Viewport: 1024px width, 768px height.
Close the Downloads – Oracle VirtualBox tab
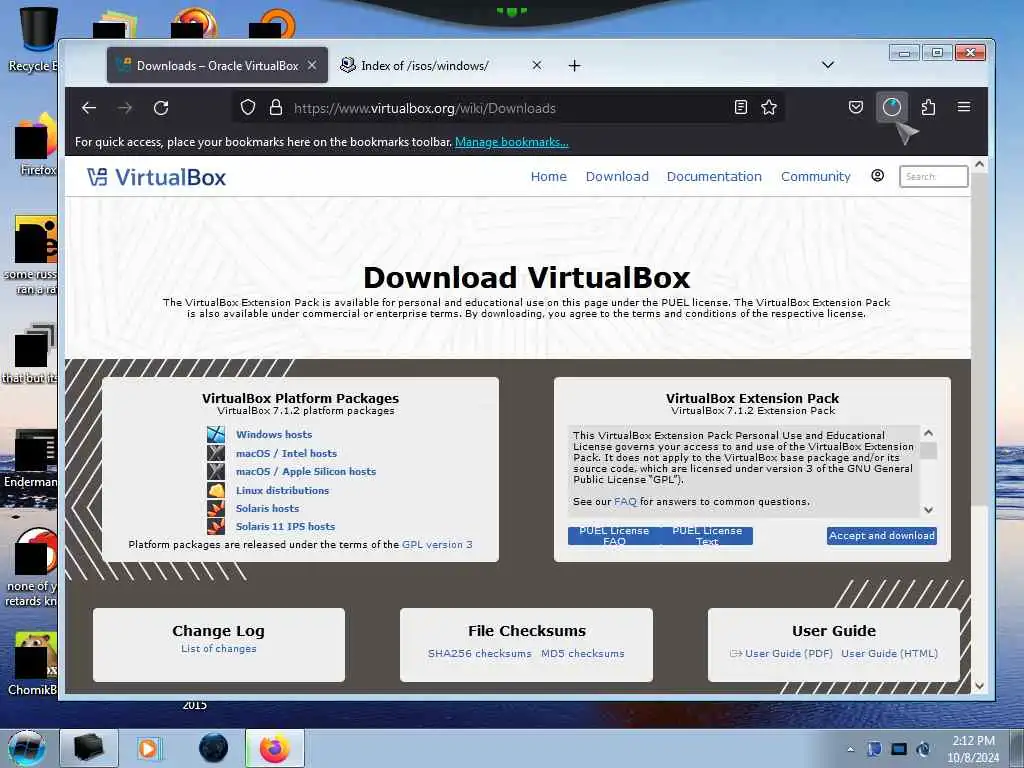(312, 65)
